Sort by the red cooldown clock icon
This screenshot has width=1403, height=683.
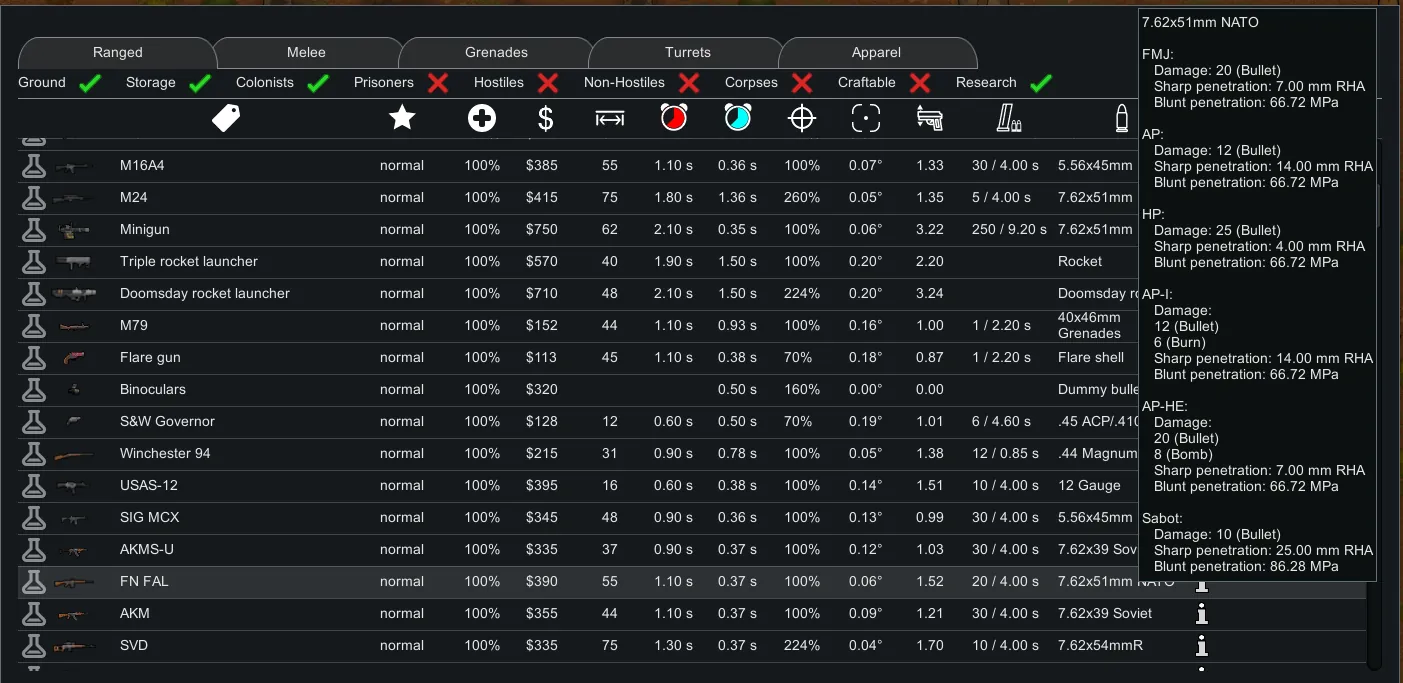point(674,119)
